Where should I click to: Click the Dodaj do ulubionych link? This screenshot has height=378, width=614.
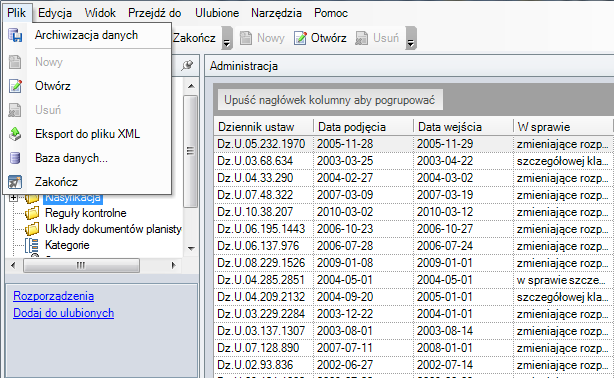click(63, 313)
